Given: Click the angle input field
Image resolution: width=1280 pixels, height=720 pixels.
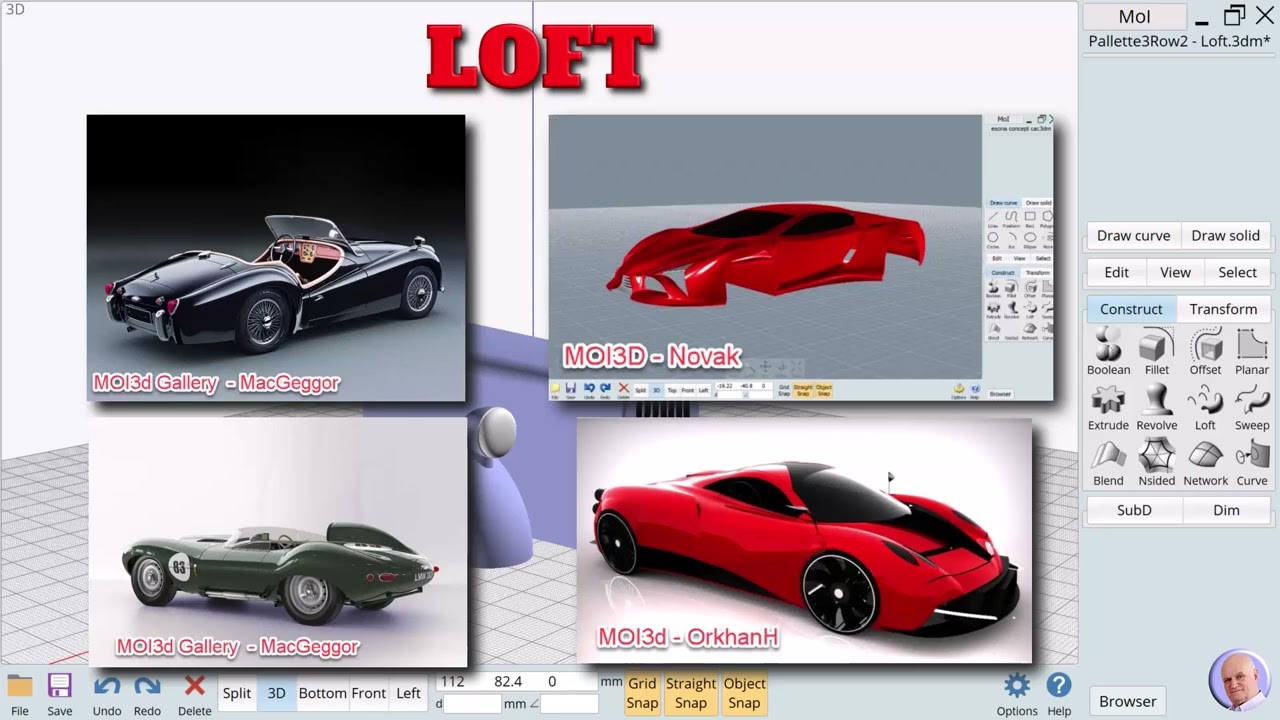Looking at the screenshot, I should tap(570, 704).
